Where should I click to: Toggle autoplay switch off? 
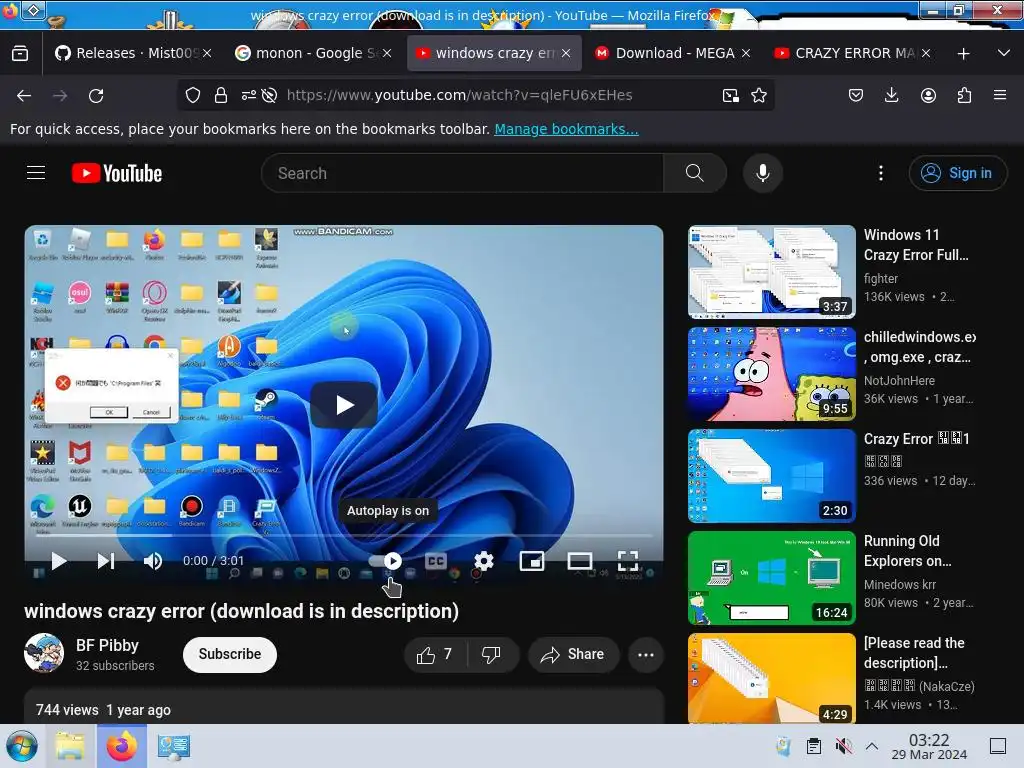tap(385, 561)
